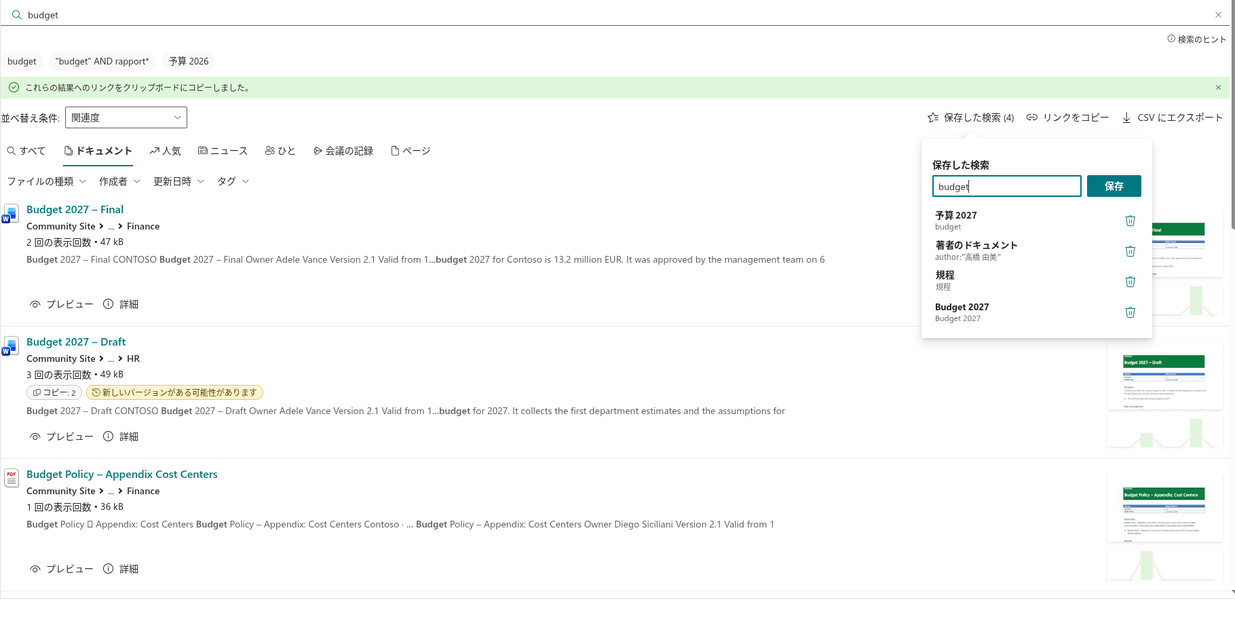
Task: Click the search magnifier icon in search box
Action: coord(16,15)
